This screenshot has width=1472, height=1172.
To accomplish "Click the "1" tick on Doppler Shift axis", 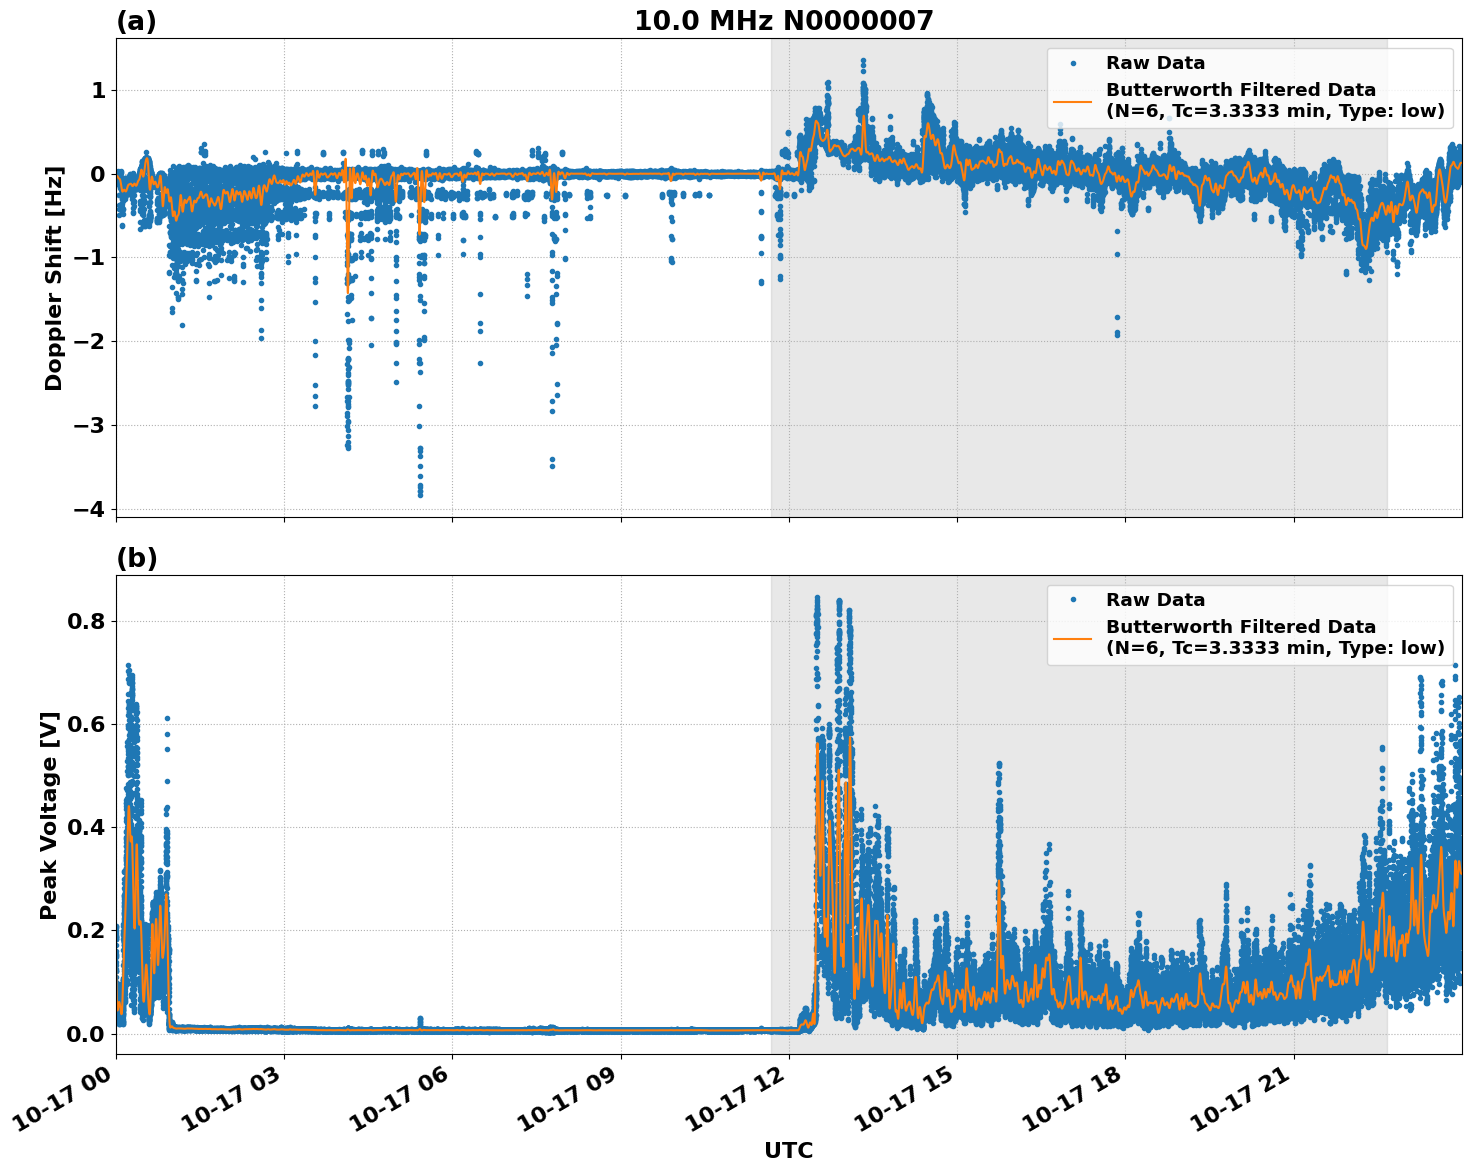I will (98, 91).
